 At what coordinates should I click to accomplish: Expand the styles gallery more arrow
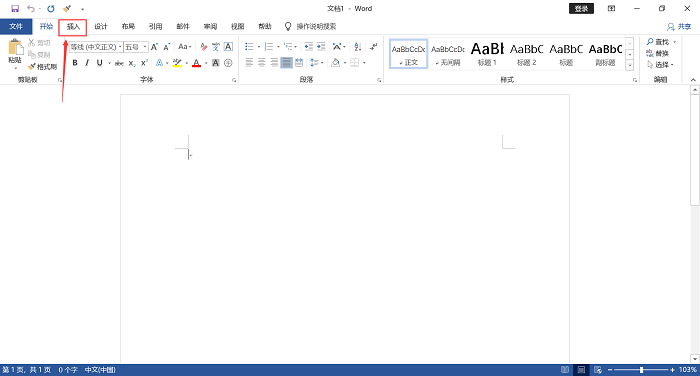(x=629, y=65)
